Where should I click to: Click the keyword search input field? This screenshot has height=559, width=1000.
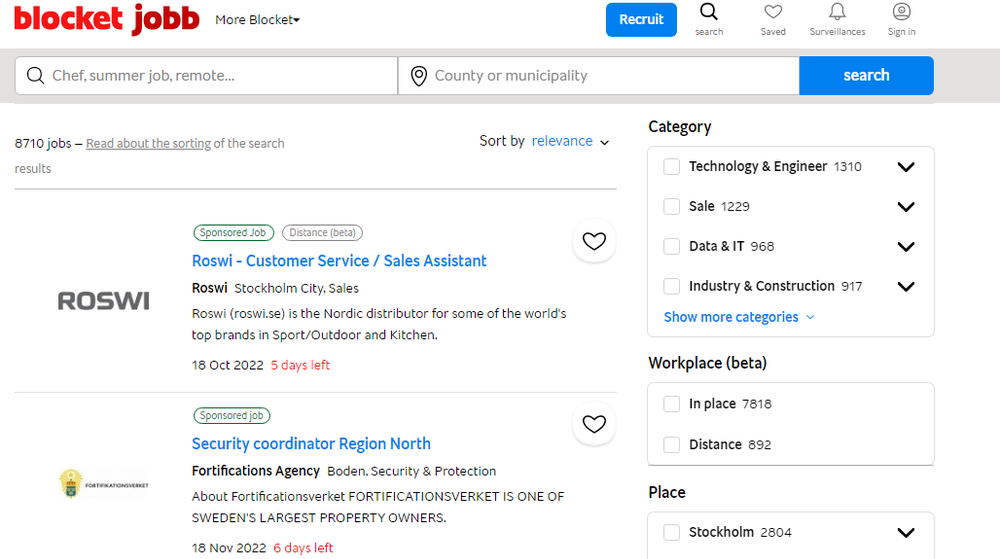[x=206, y=76]
